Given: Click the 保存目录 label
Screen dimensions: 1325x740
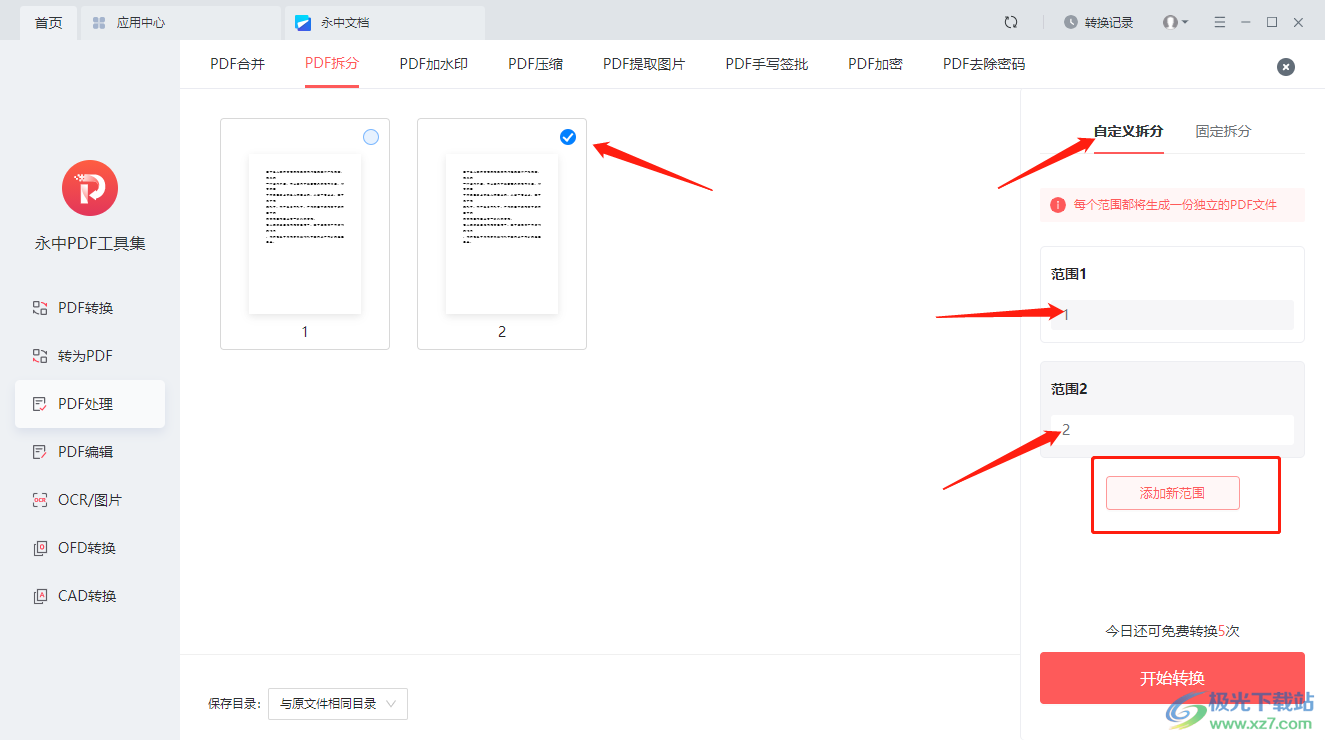Looking at the screenshot, I should click(234, 704).
